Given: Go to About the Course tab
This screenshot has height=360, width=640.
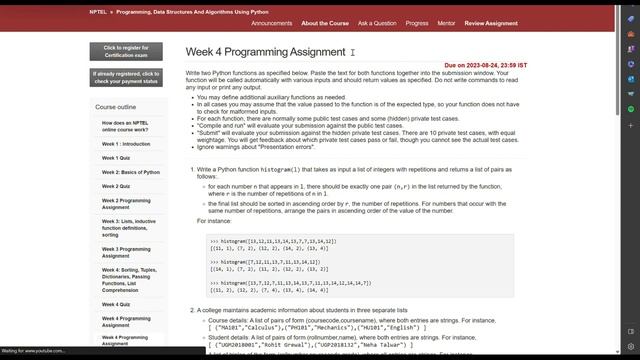Looking at the screenshot, I should [x=325, y=23].
